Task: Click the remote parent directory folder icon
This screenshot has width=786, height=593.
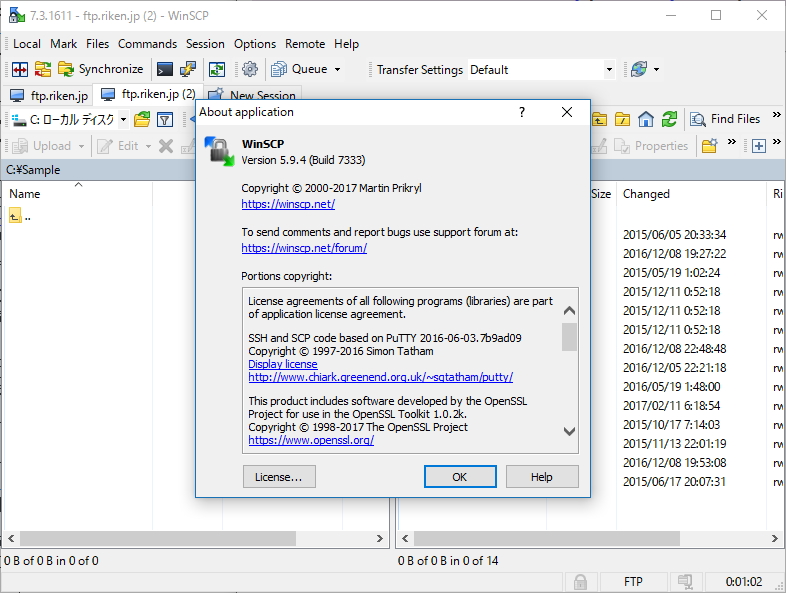Action: [600, 119]
